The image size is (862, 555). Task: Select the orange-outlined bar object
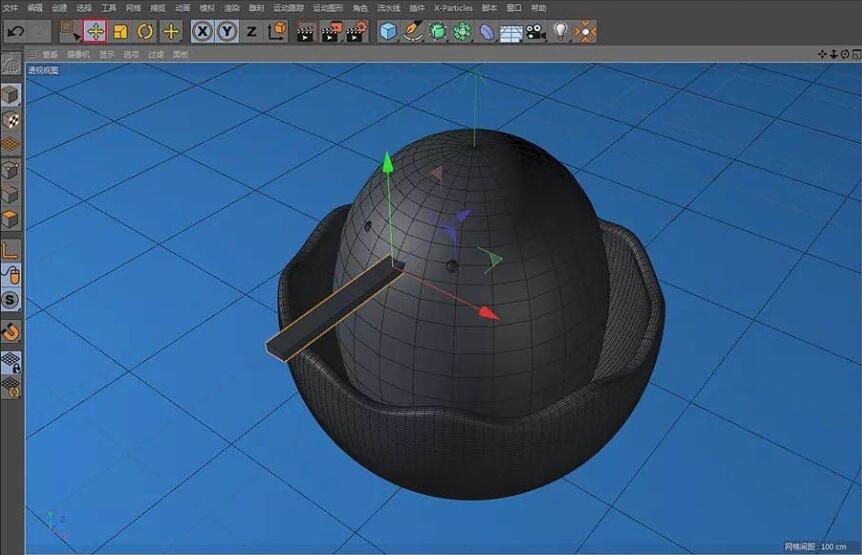tap(335, 310)
